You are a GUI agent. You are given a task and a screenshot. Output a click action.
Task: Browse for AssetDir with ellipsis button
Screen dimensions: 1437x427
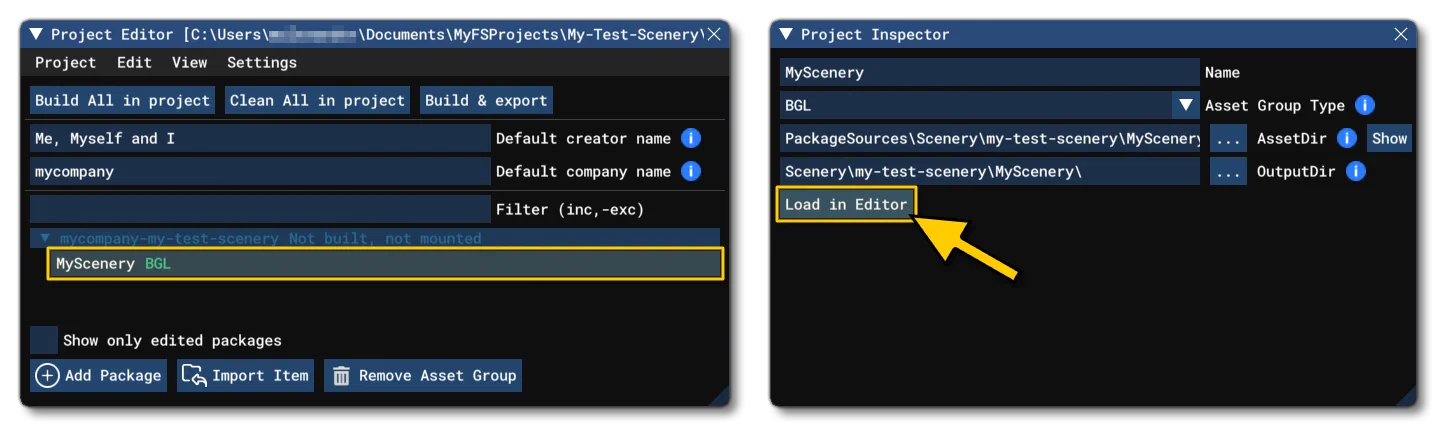pos(1228,138)
